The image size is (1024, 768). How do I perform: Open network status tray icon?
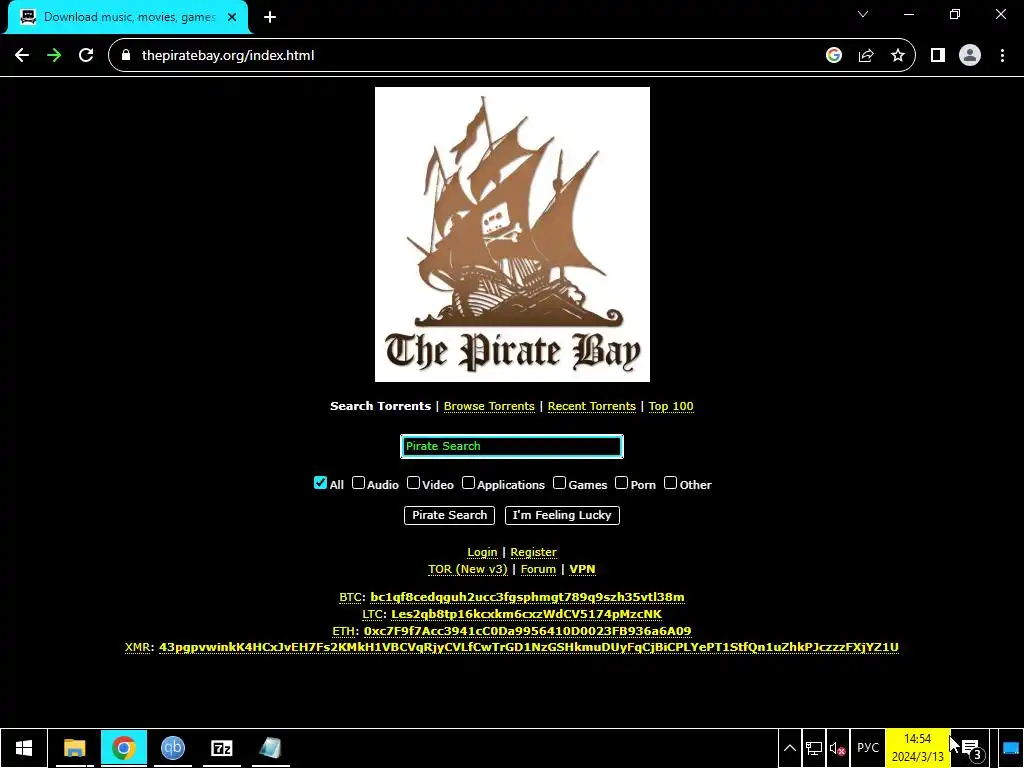(814, 748)
